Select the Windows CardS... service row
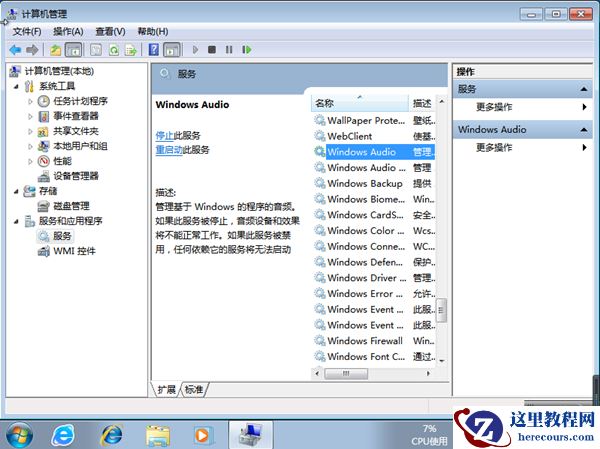The height and width of the screenshot is (449, 600). click(374, 215)
